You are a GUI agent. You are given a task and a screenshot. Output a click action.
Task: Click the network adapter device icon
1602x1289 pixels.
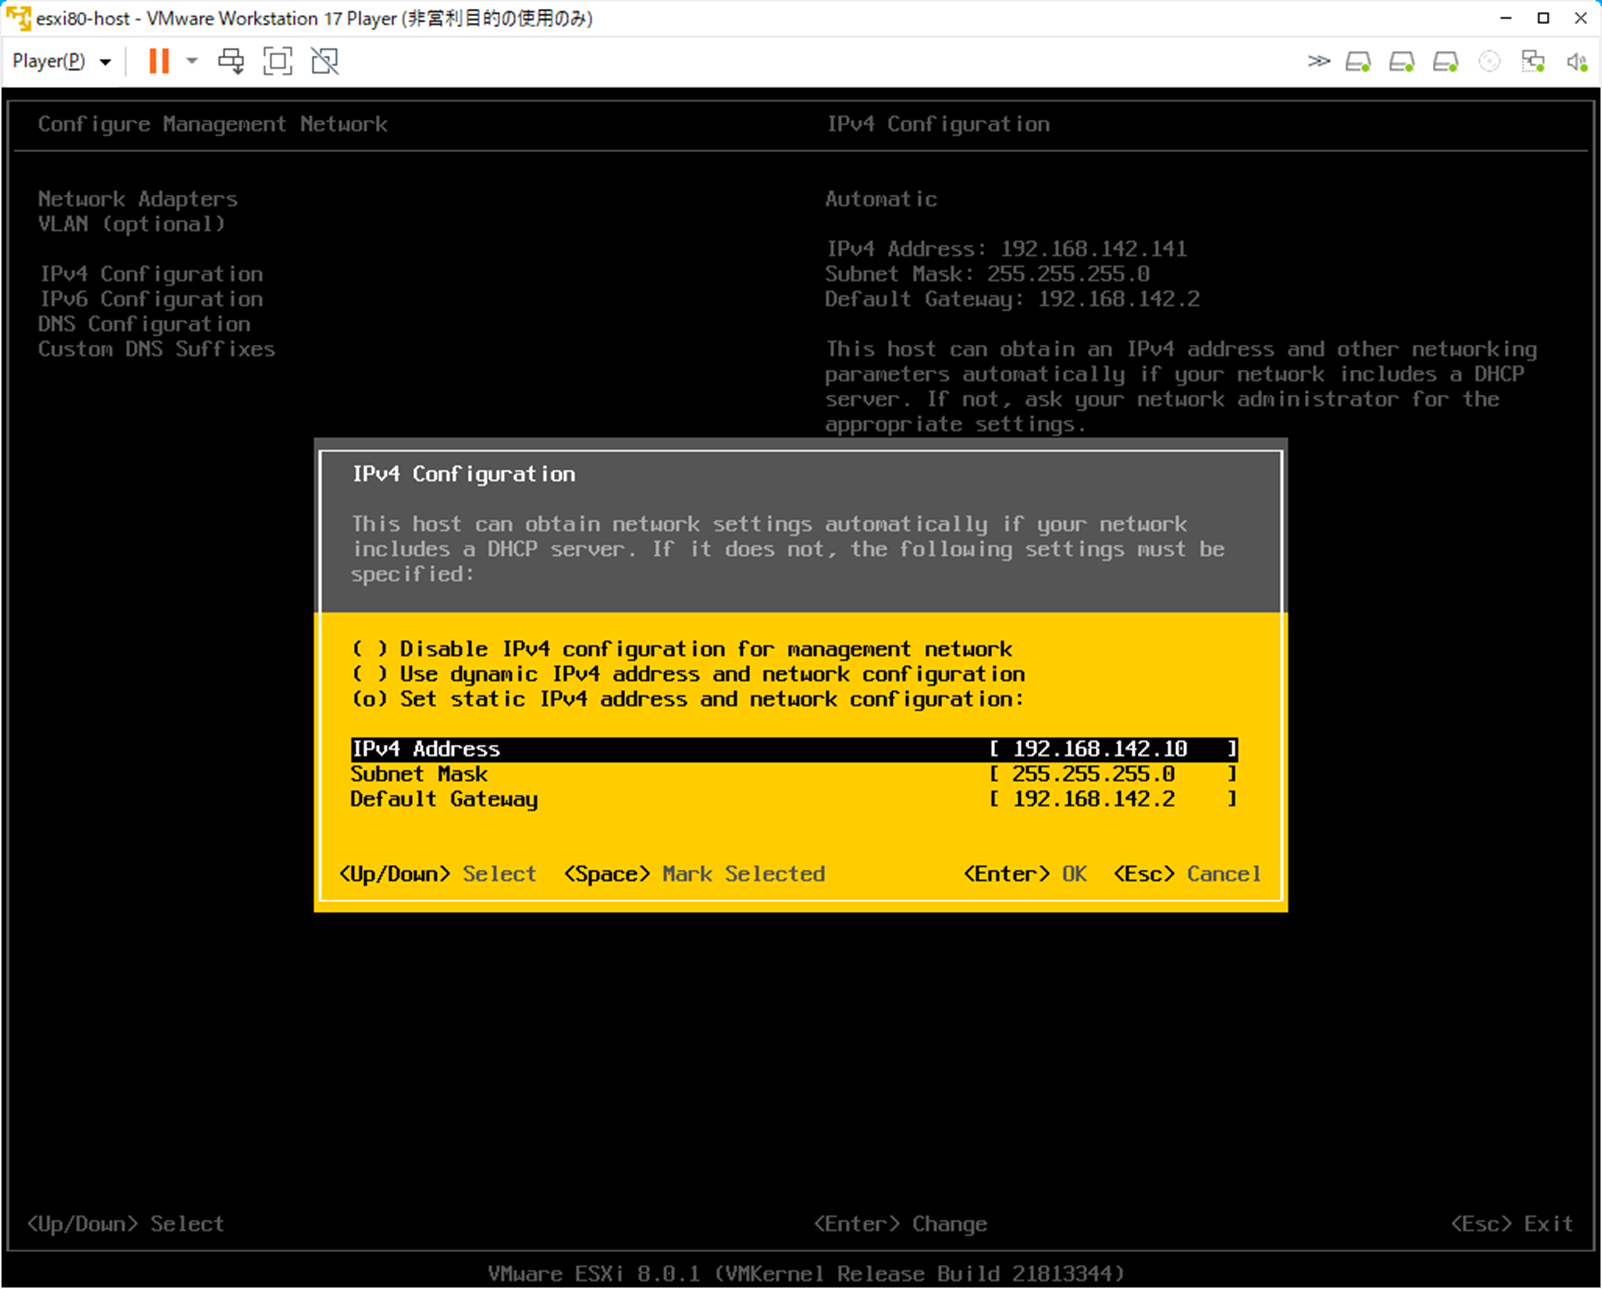(x=1533, y=62)
